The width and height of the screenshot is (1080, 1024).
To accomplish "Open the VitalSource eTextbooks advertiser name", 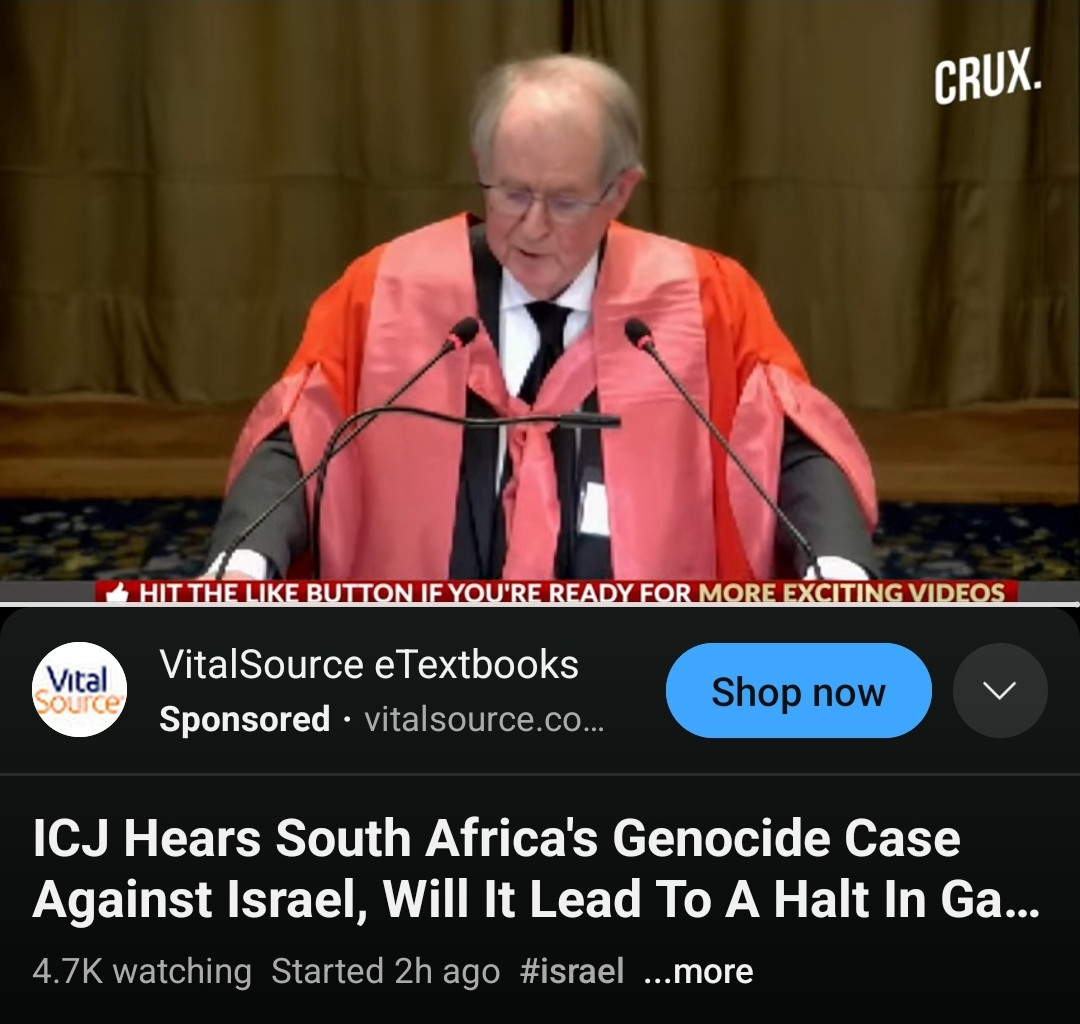I will 368,665.
